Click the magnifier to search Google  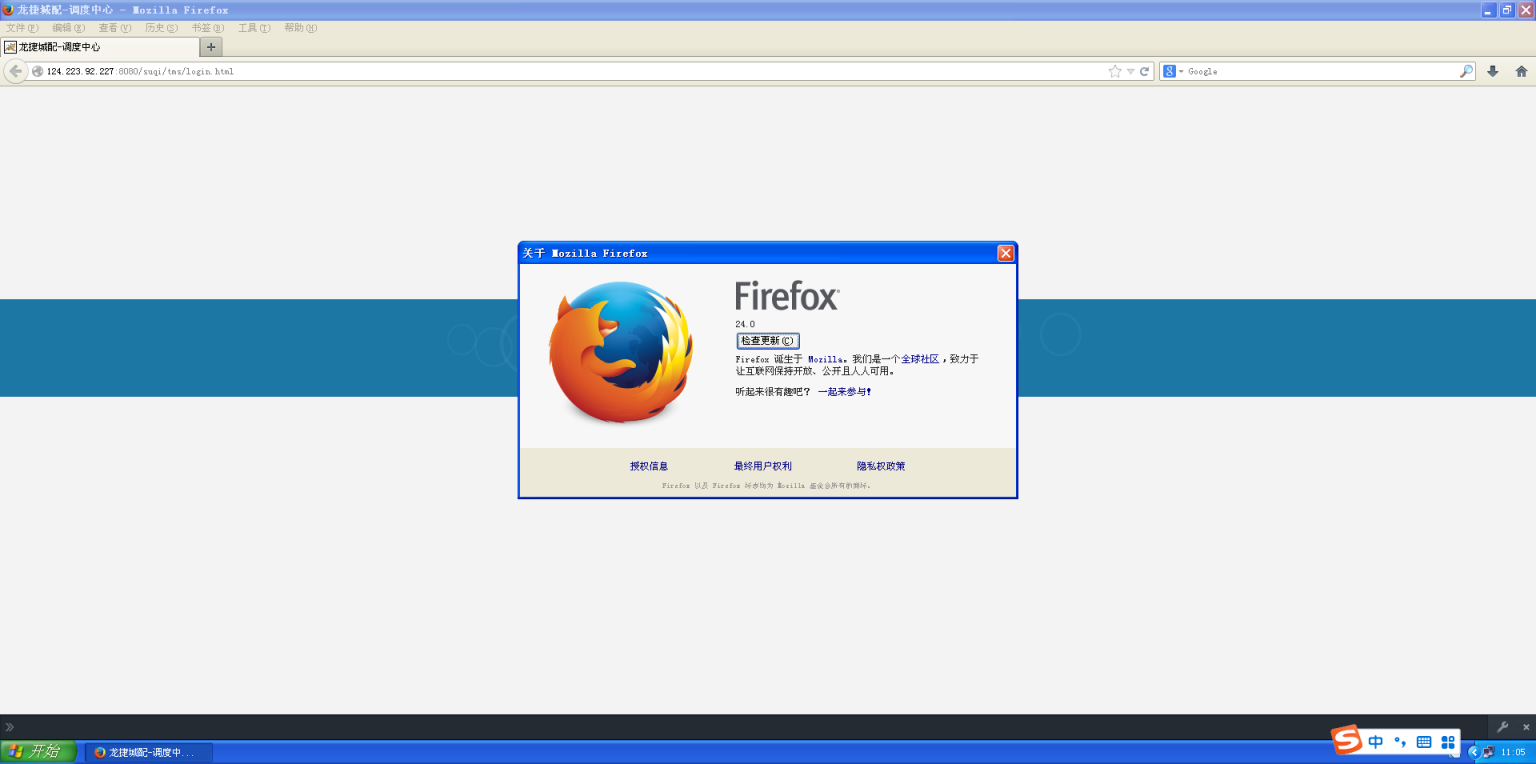[1464, 71]
